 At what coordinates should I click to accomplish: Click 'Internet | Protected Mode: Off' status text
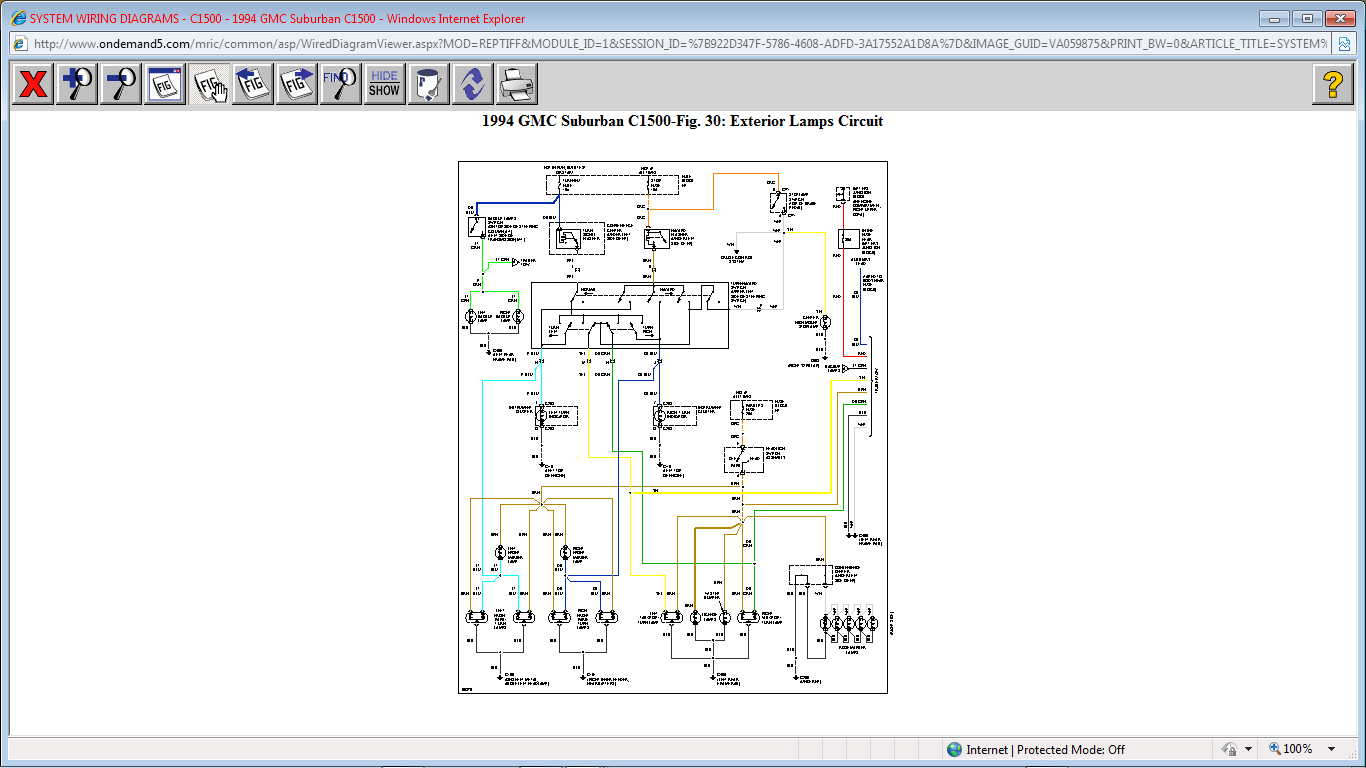[x=1045, y=749]
